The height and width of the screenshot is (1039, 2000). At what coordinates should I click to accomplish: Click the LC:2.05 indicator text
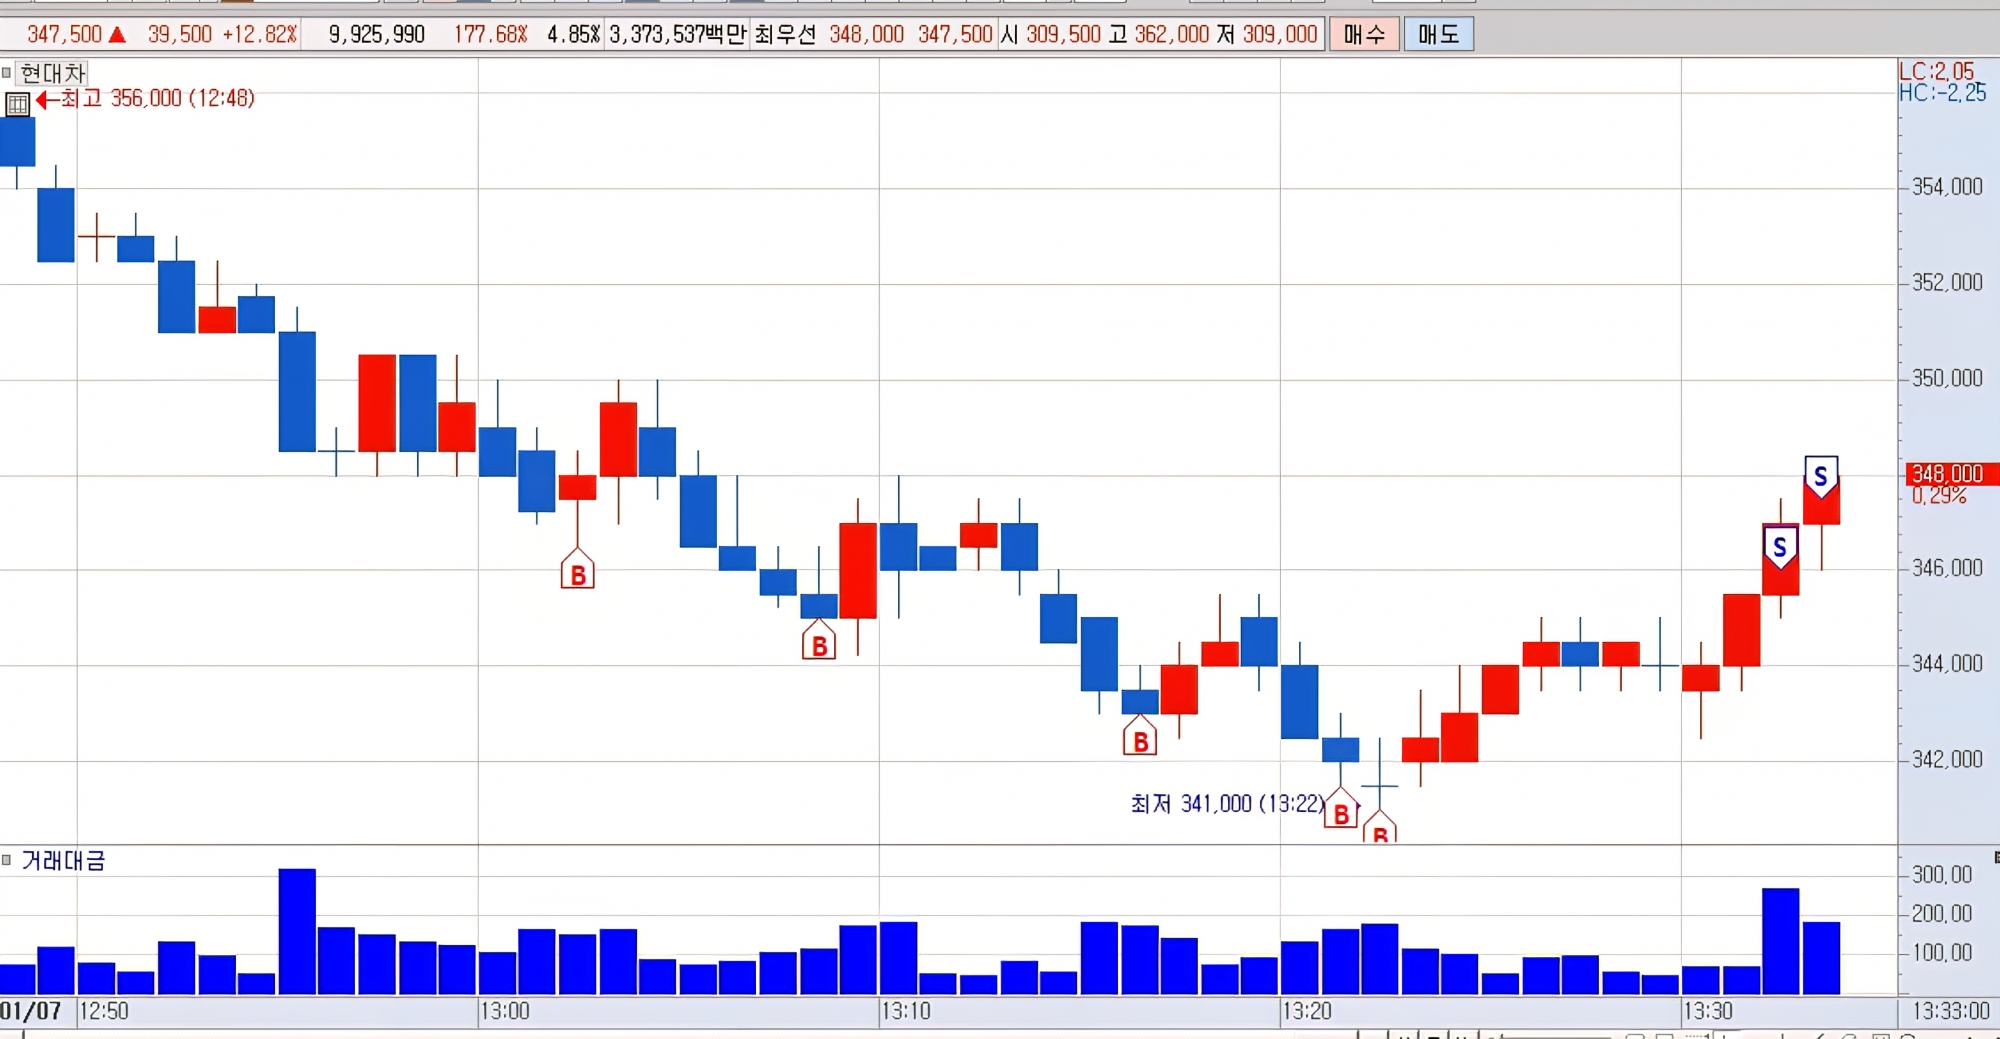click(1936, 71)
